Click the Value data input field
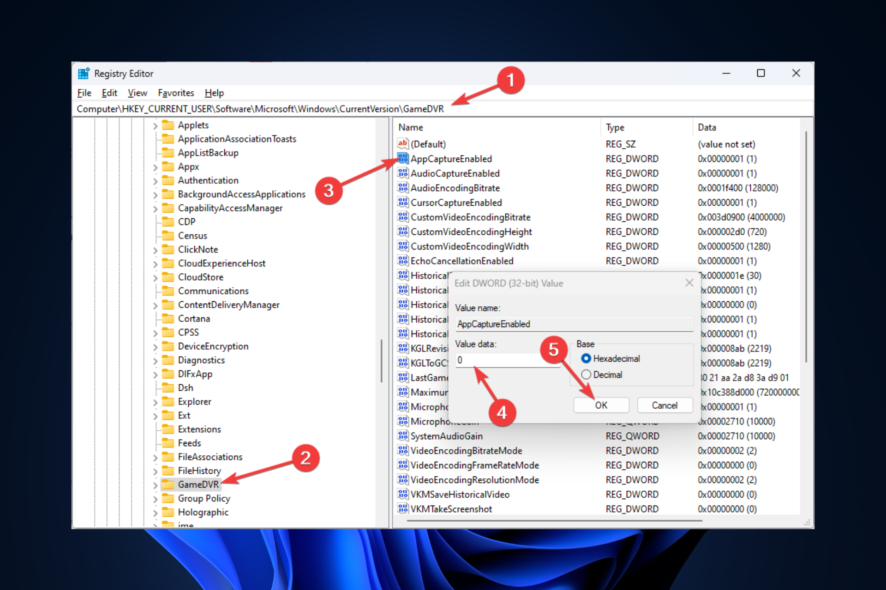 pos(505,360)
